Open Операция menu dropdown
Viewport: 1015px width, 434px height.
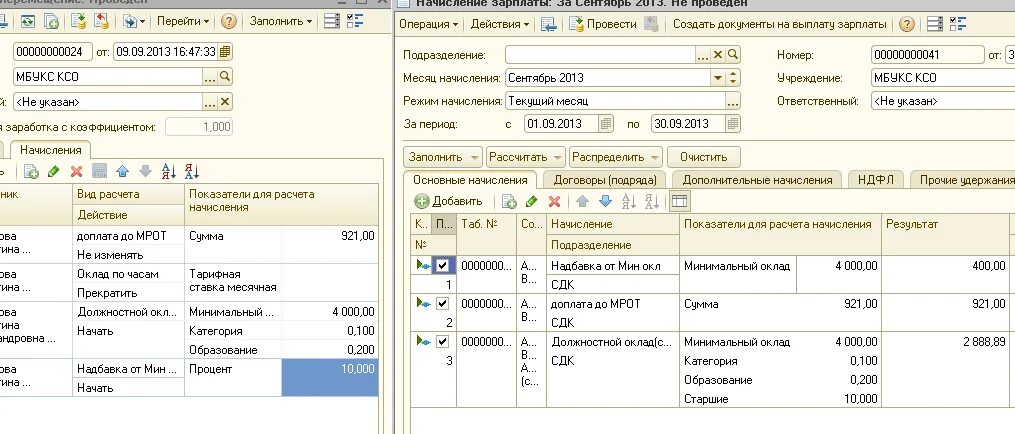tap(429, 25)
